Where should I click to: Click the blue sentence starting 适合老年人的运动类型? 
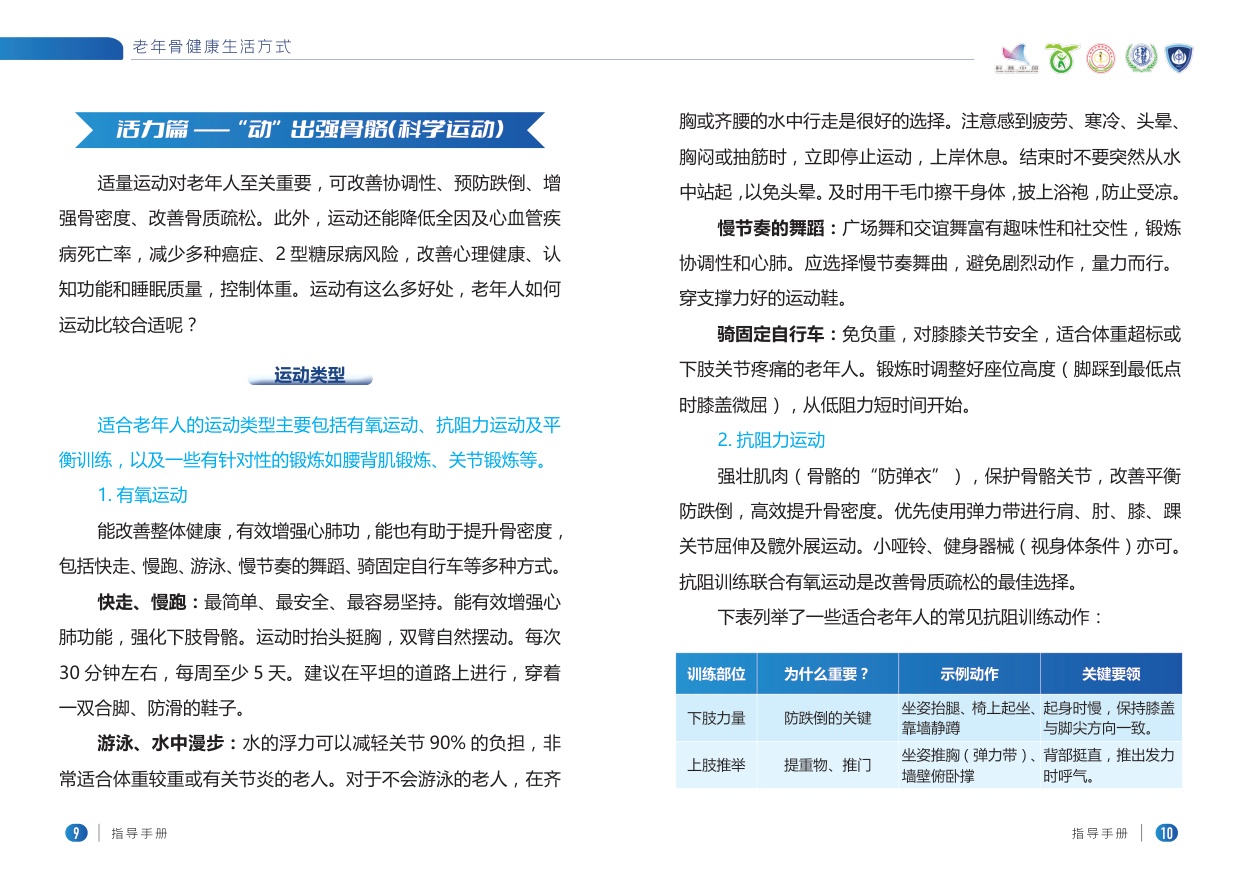tap(310, 443)
